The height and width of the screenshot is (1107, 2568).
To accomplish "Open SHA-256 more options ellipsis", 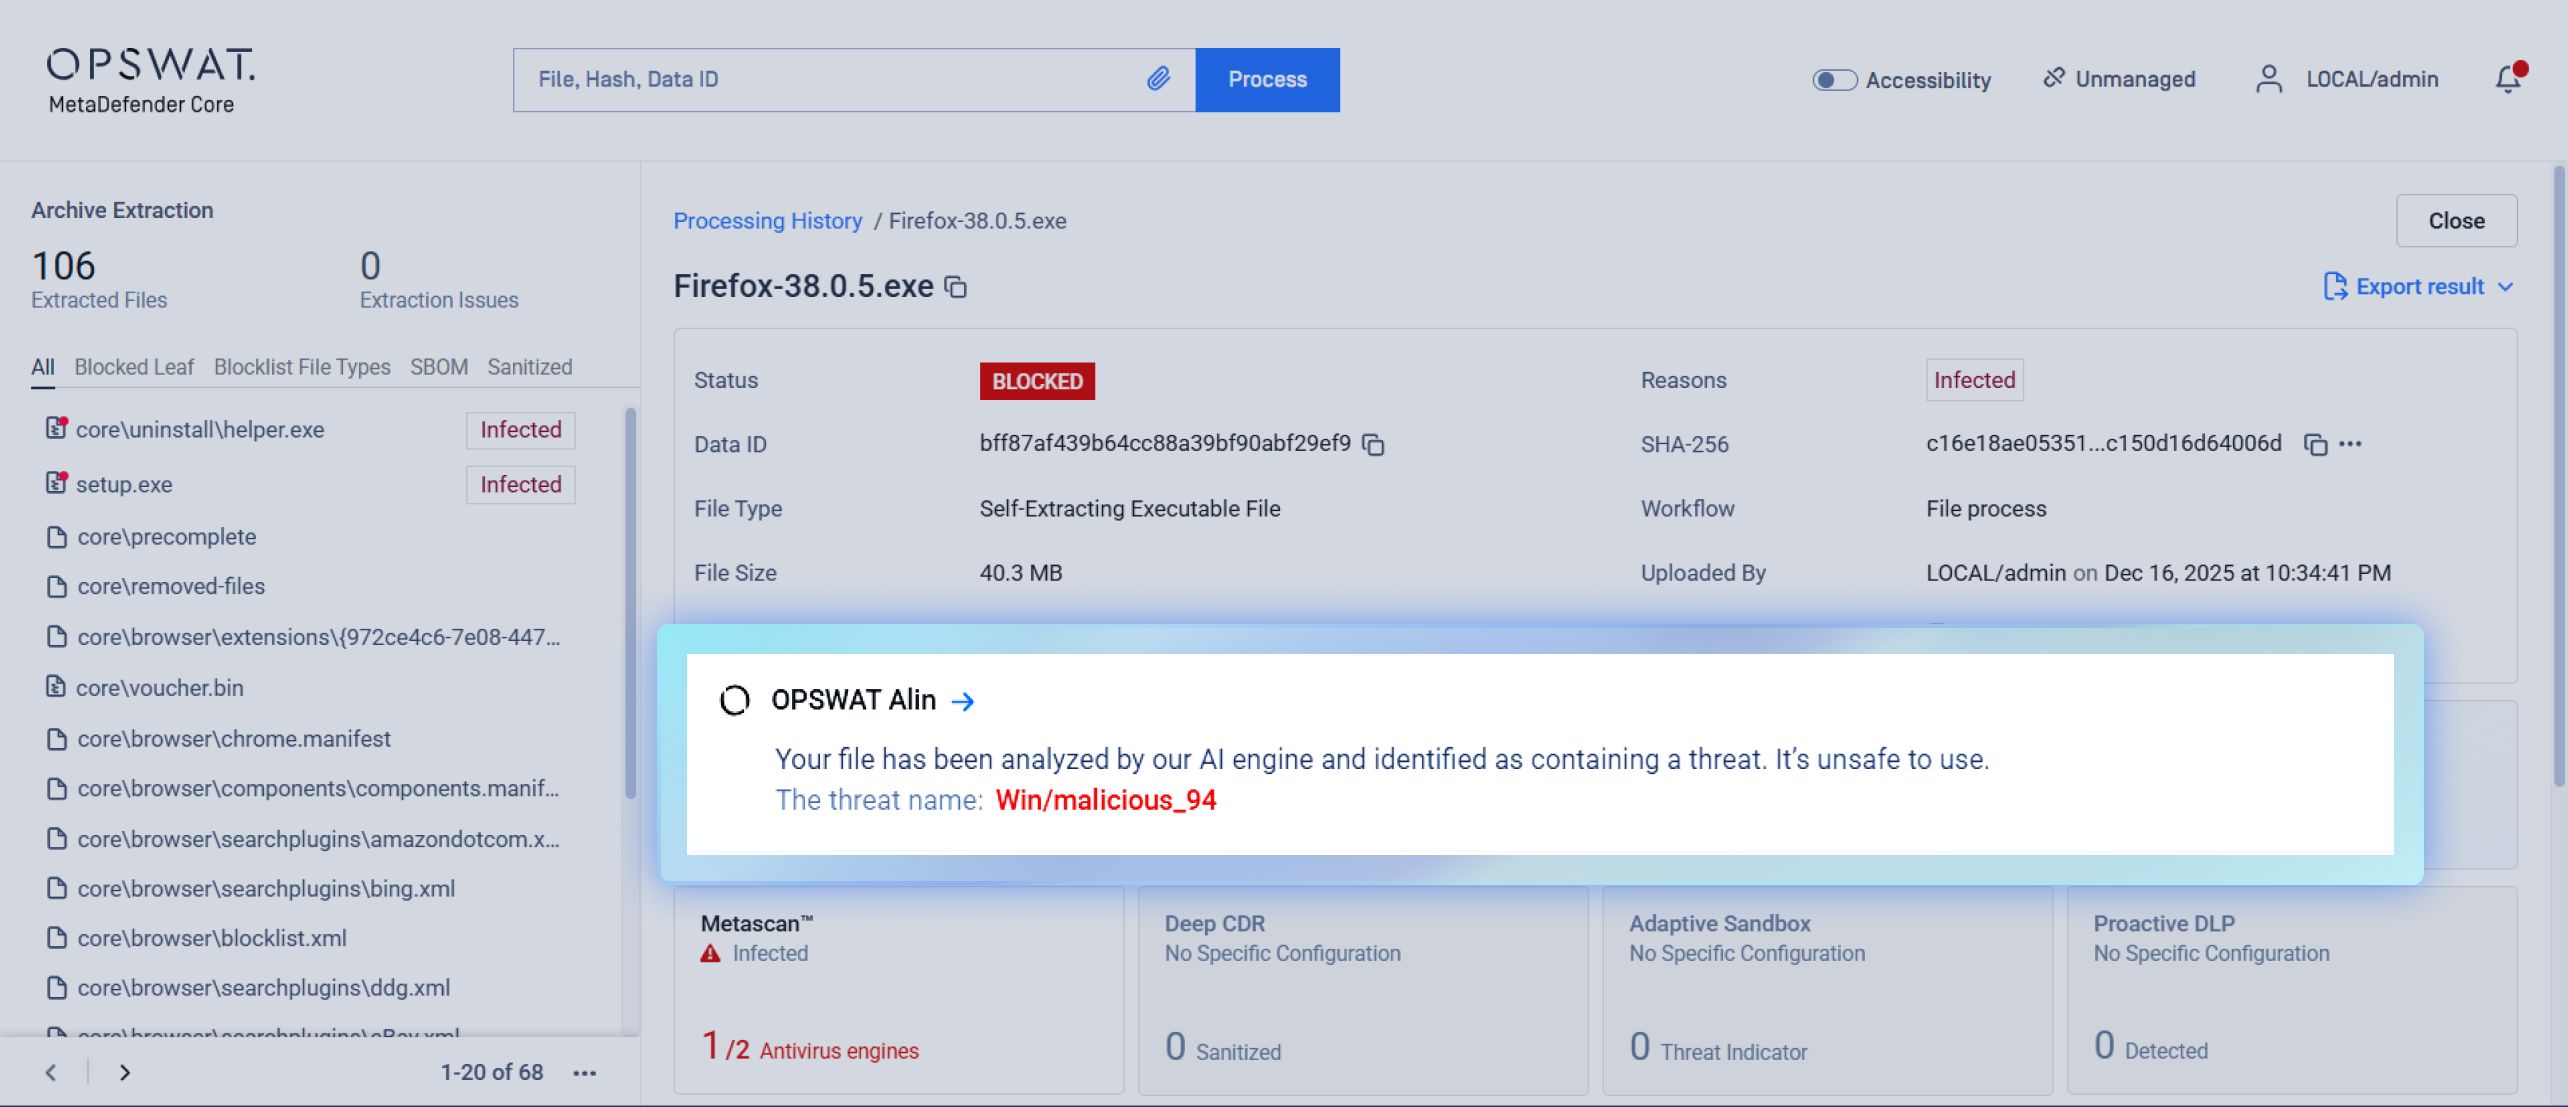I will click(2351, 444).
